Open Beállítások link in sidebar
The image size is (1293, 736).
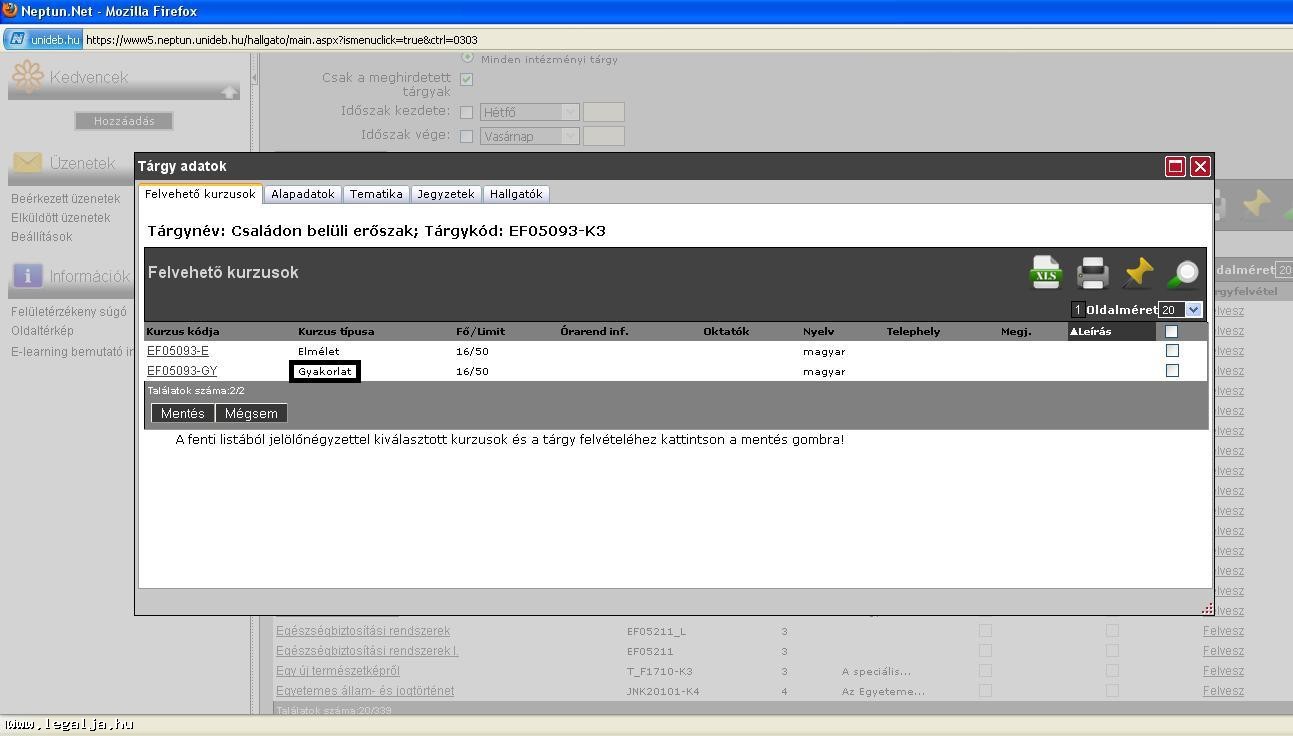[42, 237]
